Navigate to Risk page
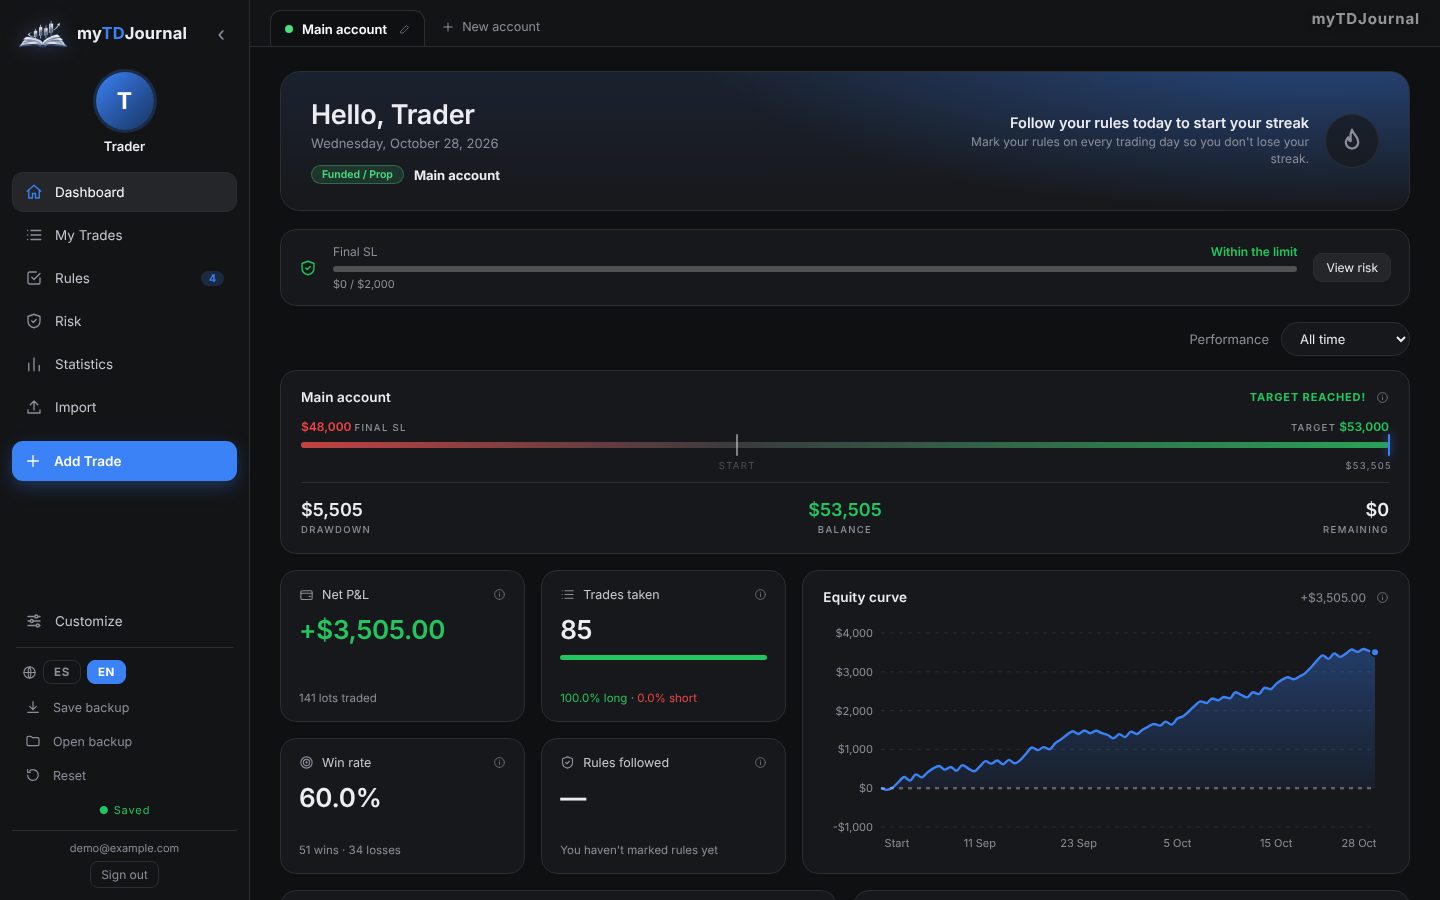This screenshot has height=900, width=1440. click(124, 321)
